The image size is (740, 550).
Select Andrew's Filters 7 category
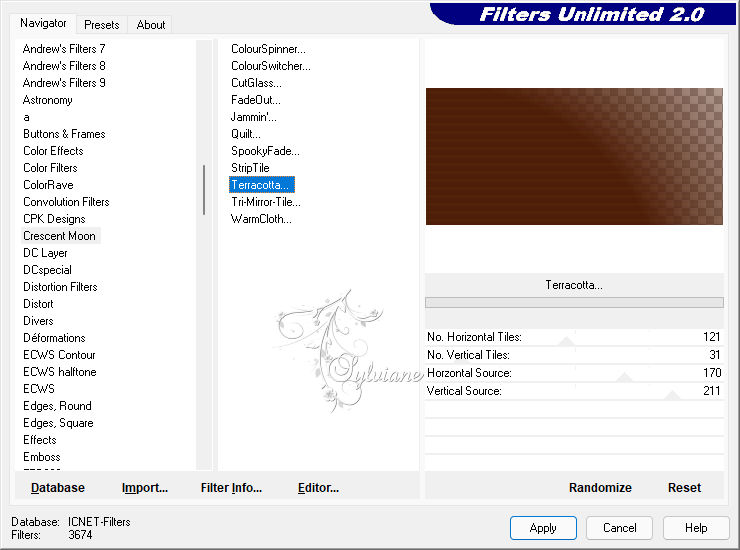pos(64,49)
